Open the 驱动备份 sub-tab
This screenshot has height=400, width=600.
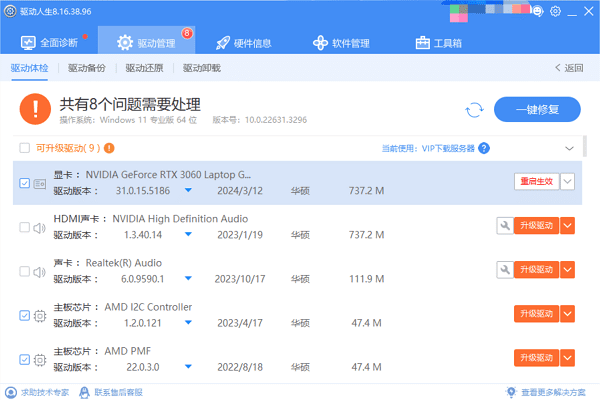pyautogui.click(x=88, y=68)
